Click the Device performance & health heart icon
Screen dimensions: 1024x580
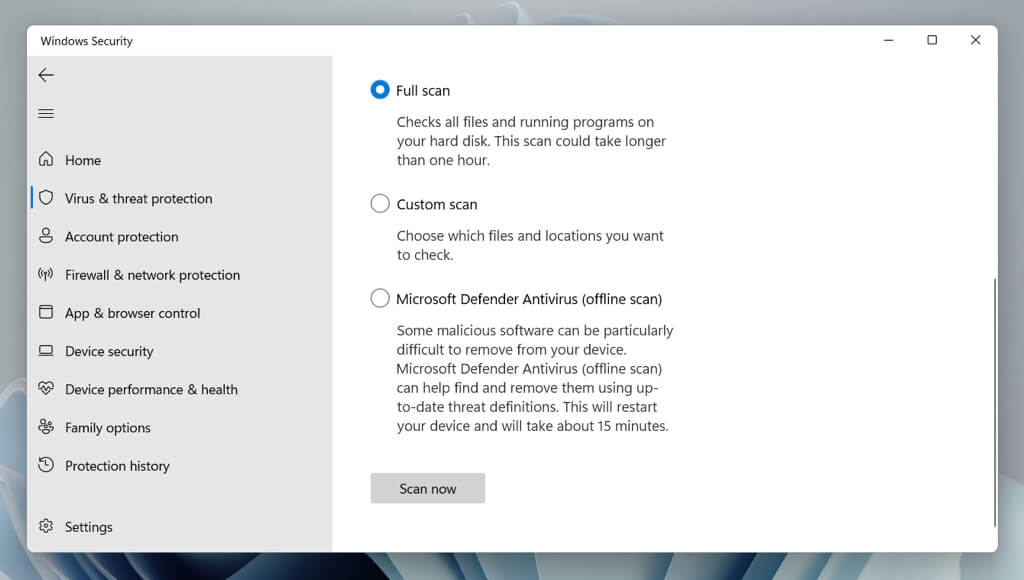[46, 389]
